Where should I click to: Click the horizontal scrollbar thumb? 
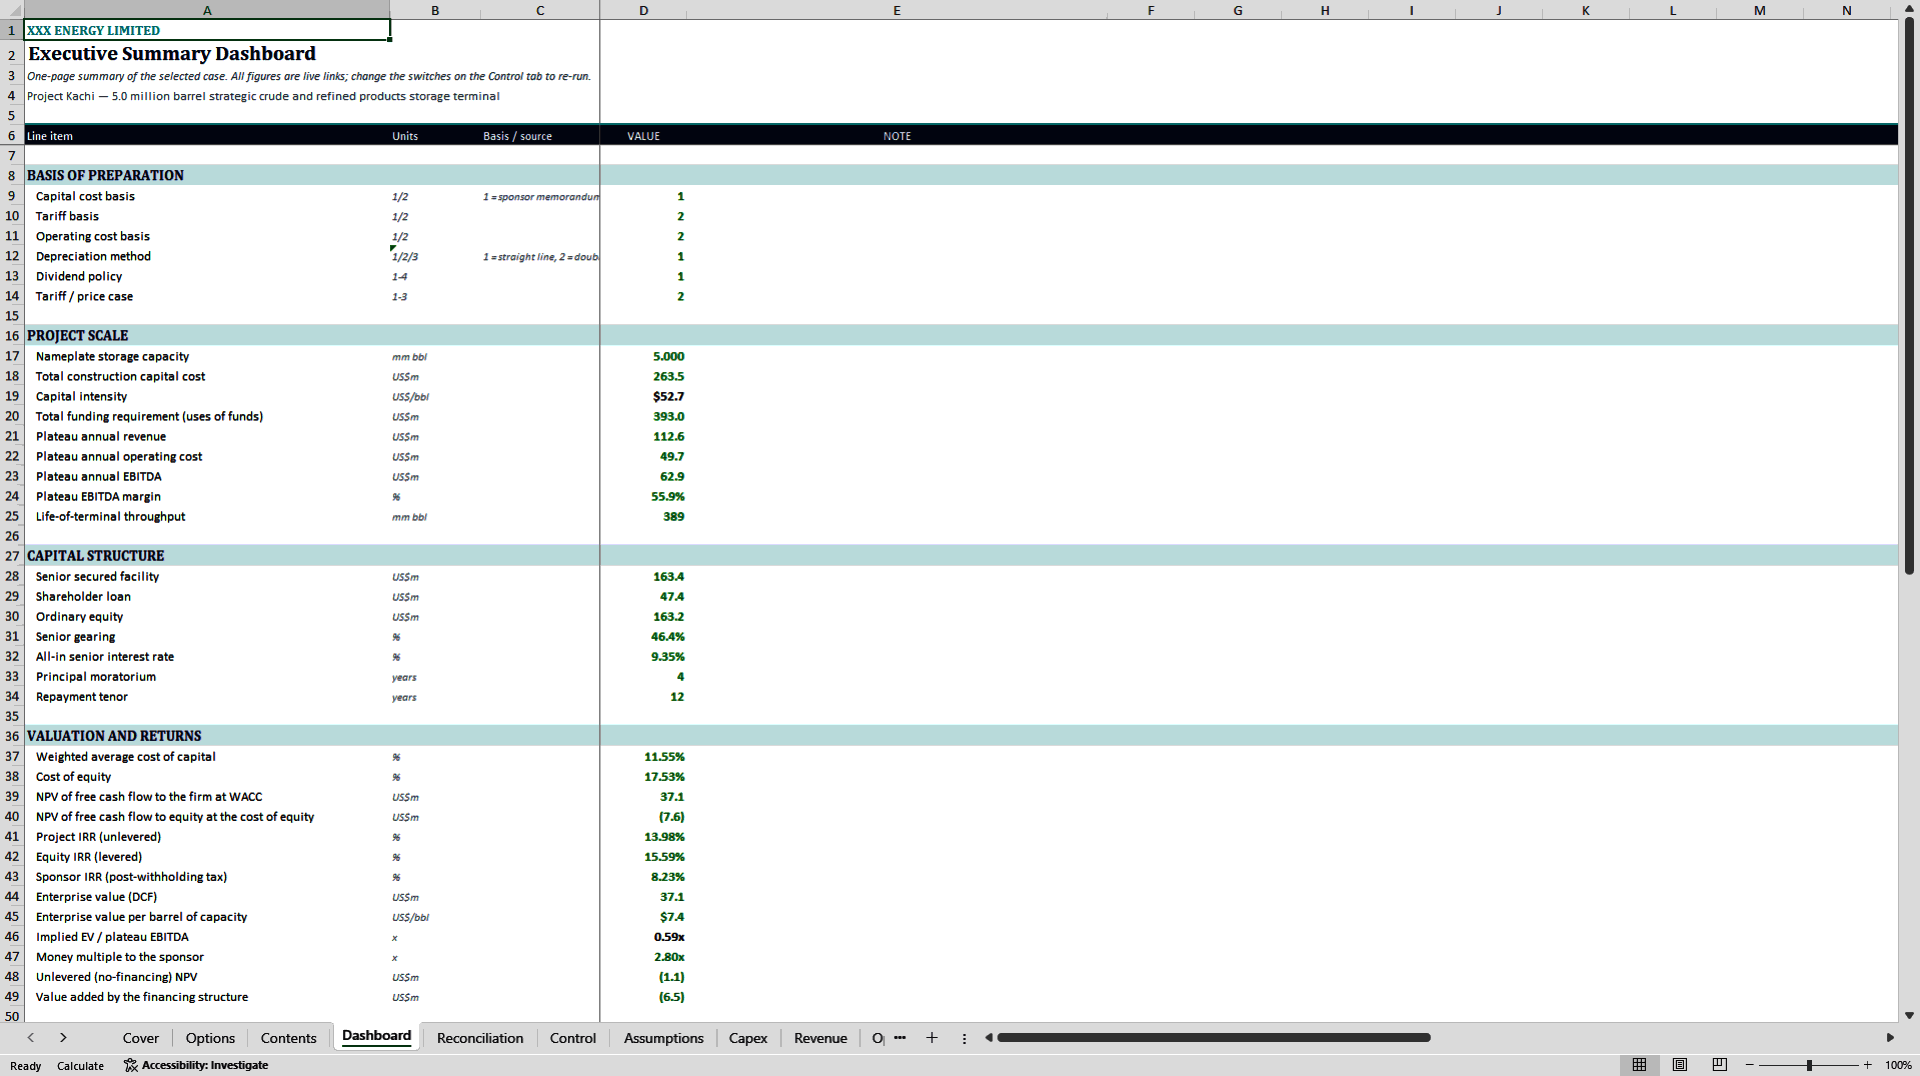1214,1038
